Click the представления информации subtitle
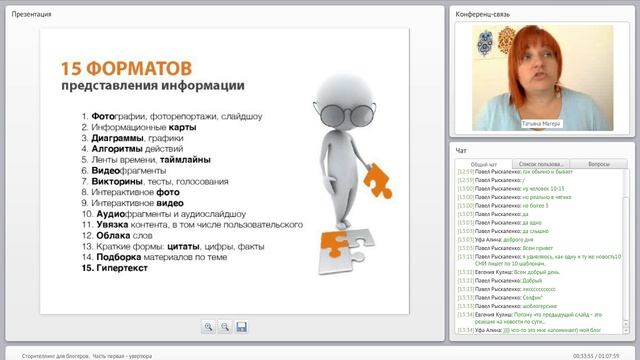 tap(153, 86)
